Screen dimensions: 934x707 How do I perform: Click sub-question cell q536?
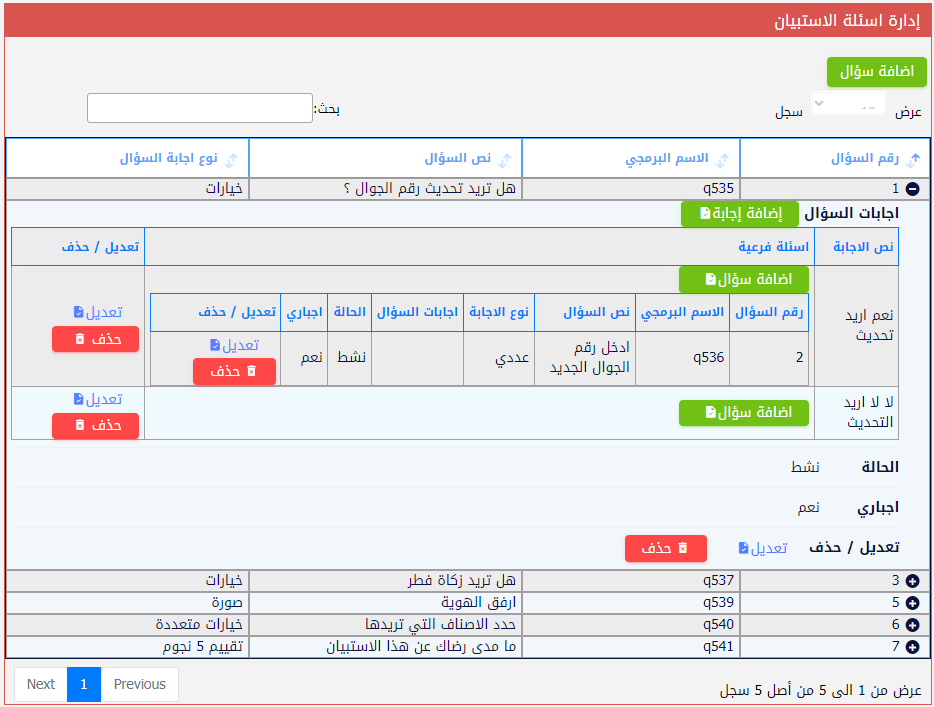(x=682, y=358)
